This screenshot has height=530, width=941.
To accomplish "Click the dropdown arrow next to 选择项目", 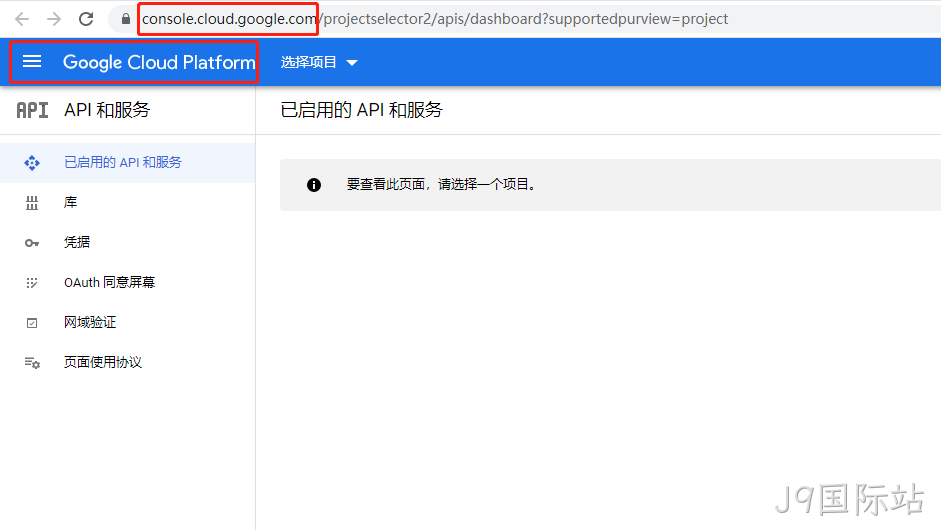I will pos(352,63).
